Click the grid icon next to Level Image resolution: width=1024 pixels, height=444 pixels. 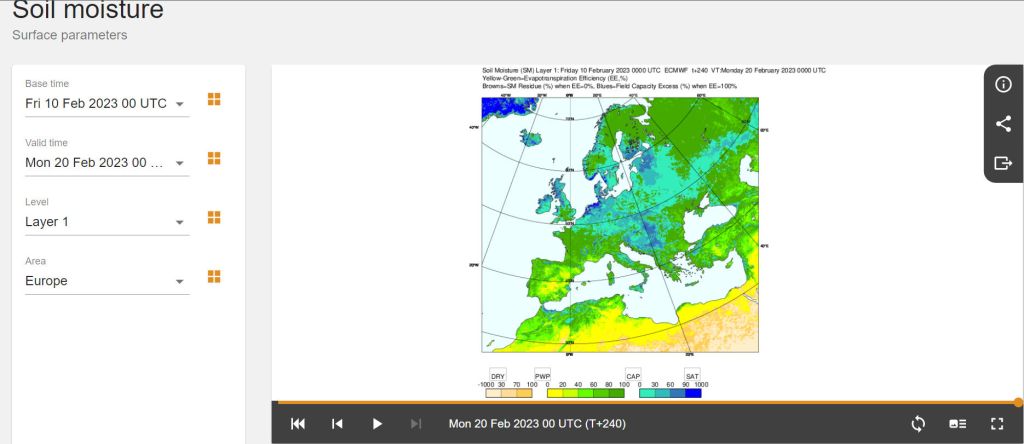(x=213, y=217)
